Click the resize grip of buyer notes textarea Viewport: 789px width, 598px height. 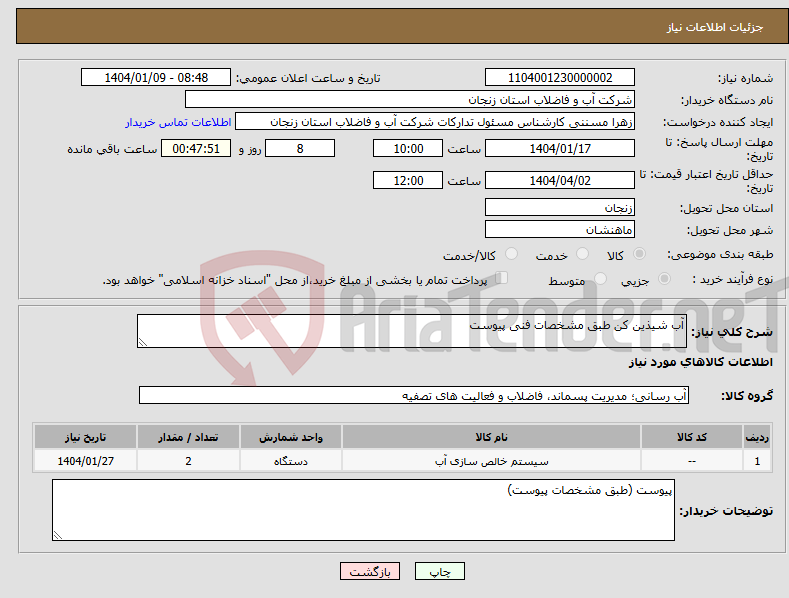pos(58,535)
